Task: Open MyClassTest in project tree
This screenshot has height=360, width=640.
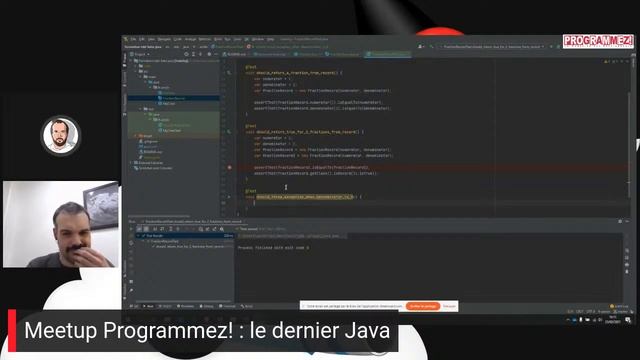Action: tap(169, 131)
